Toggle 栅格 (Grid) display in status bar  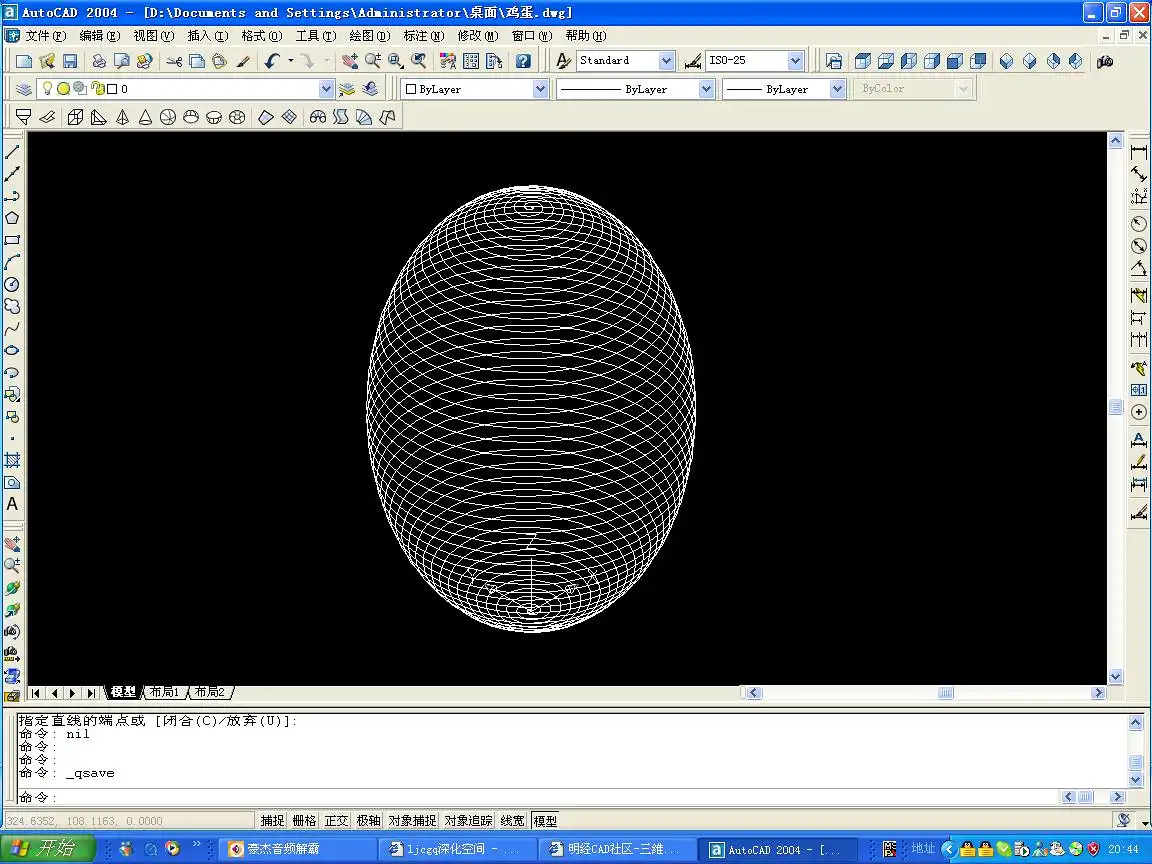tap(304, 821)
